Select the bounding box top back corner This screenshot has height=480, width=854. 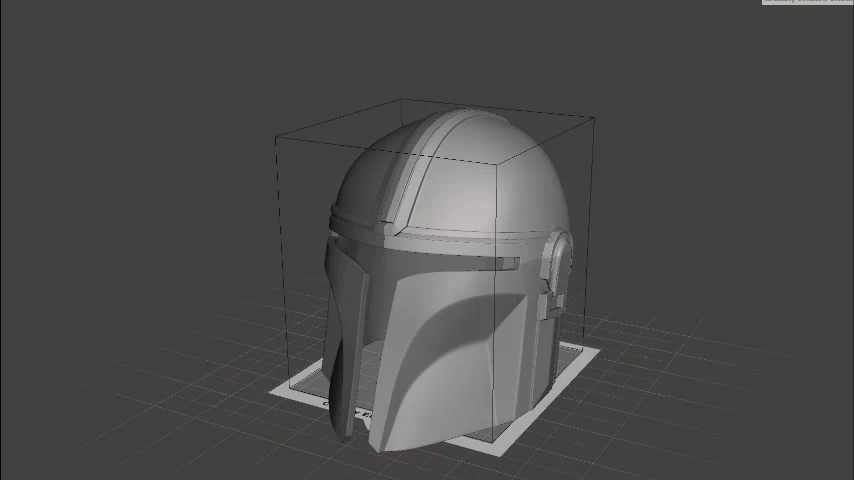(x=402, y=99)
